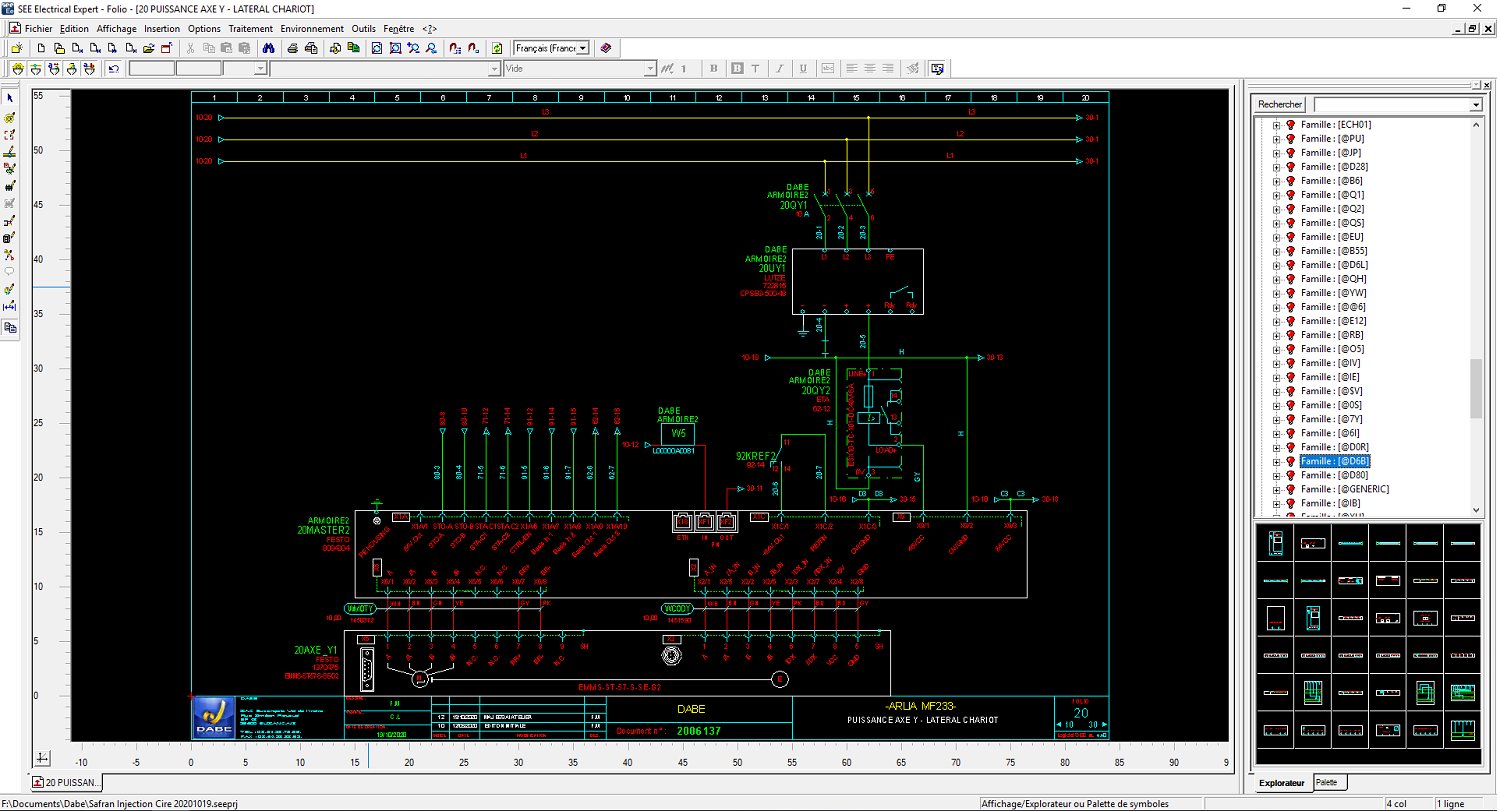
Task: Click the wire drawing tool with pencil
Action: [x=10, y=153]
